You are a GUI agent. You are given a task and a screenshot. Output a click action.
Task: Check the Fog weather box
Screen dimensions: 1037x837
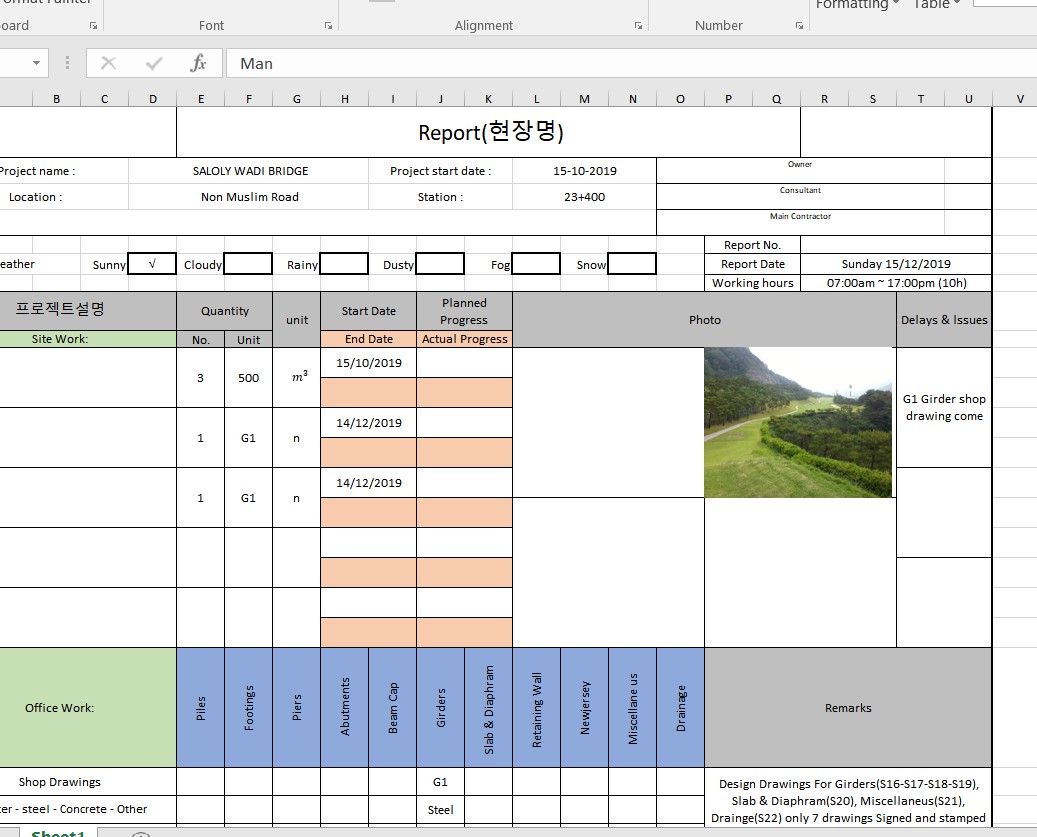(536, 264)
